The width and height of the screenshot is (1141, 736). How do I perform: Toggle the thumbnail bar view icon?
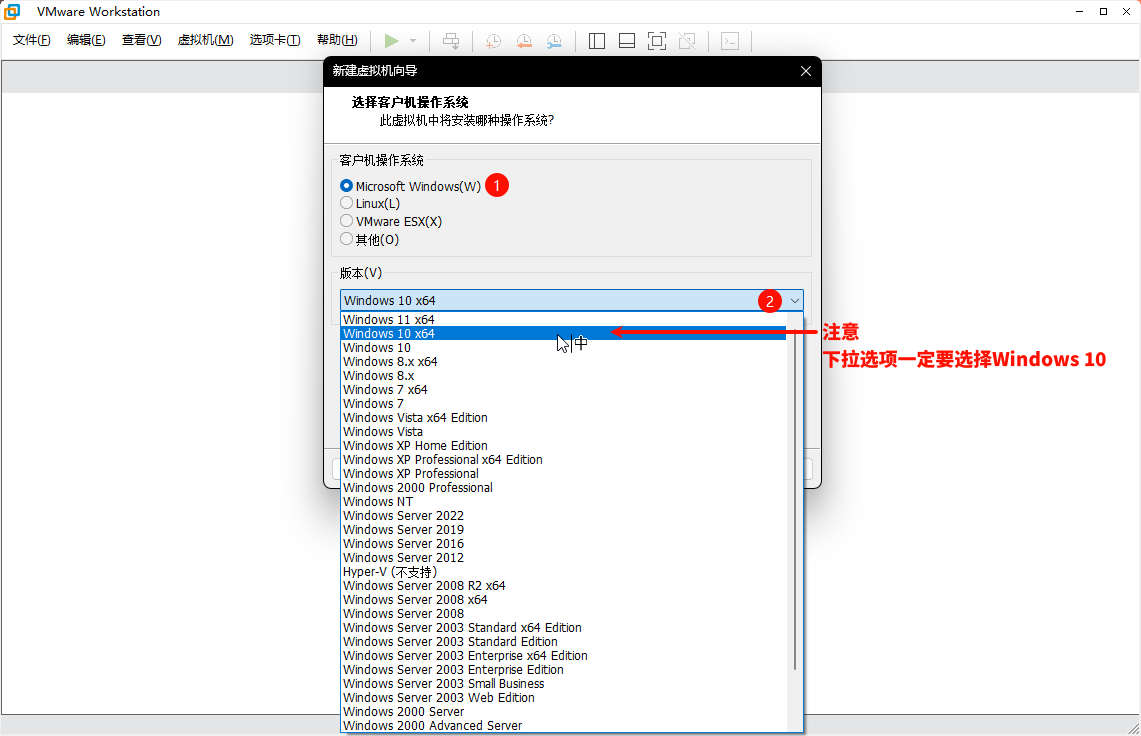click(x=627, y=41)
